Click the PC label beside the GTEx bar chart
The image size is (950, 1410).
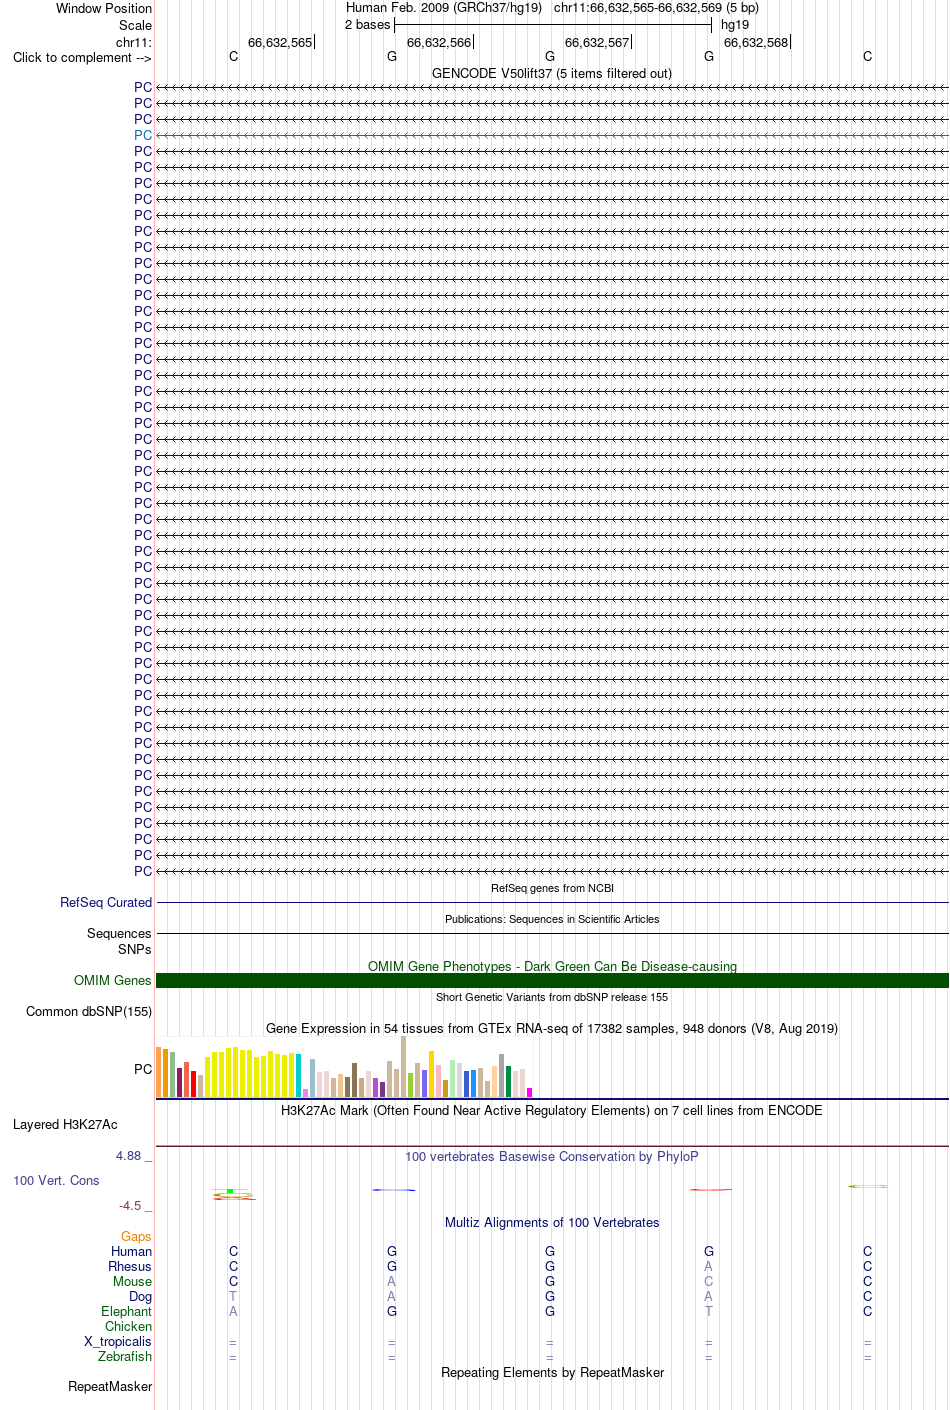[x=143, y=1069]
